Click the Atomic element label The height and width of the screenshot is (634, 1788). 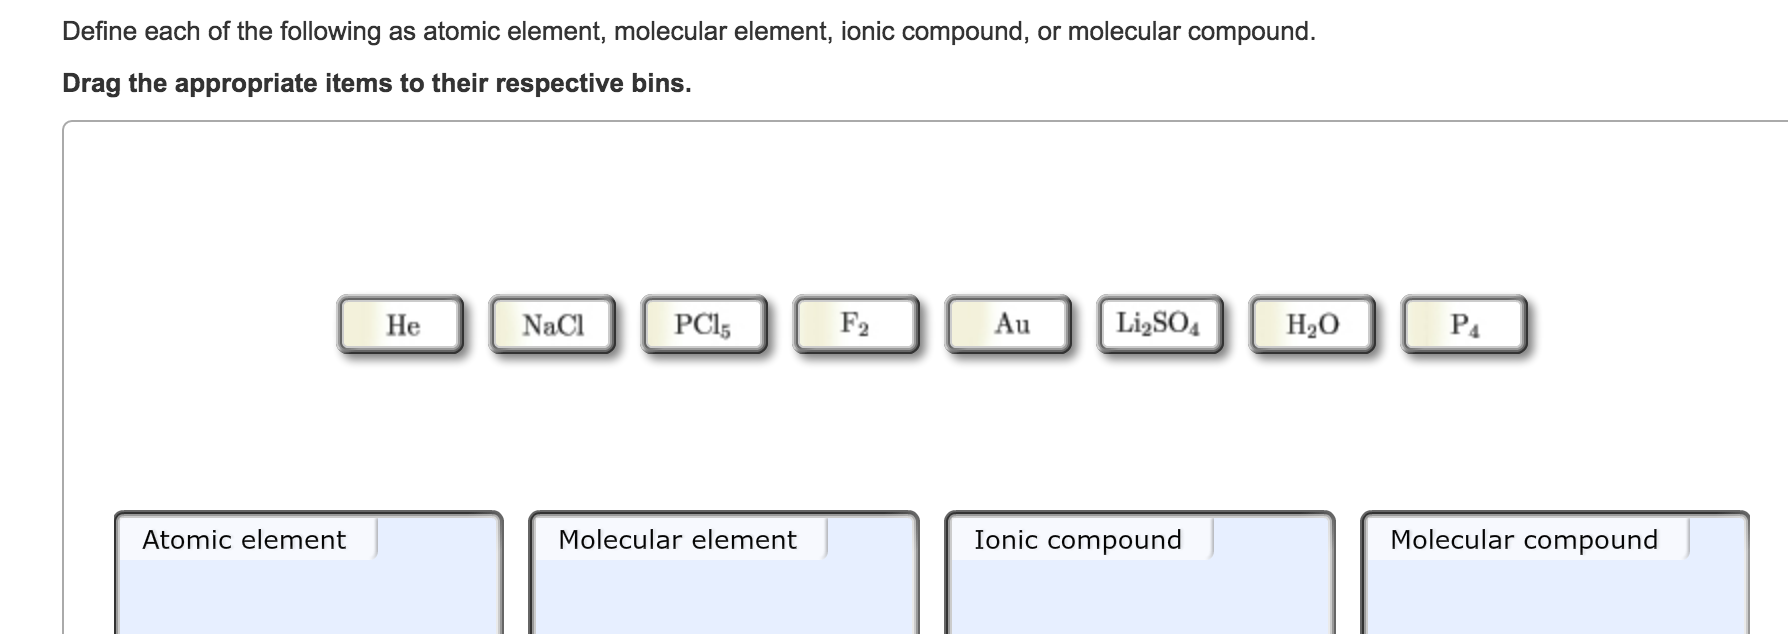pyautogui.click(x=244, y=540)
